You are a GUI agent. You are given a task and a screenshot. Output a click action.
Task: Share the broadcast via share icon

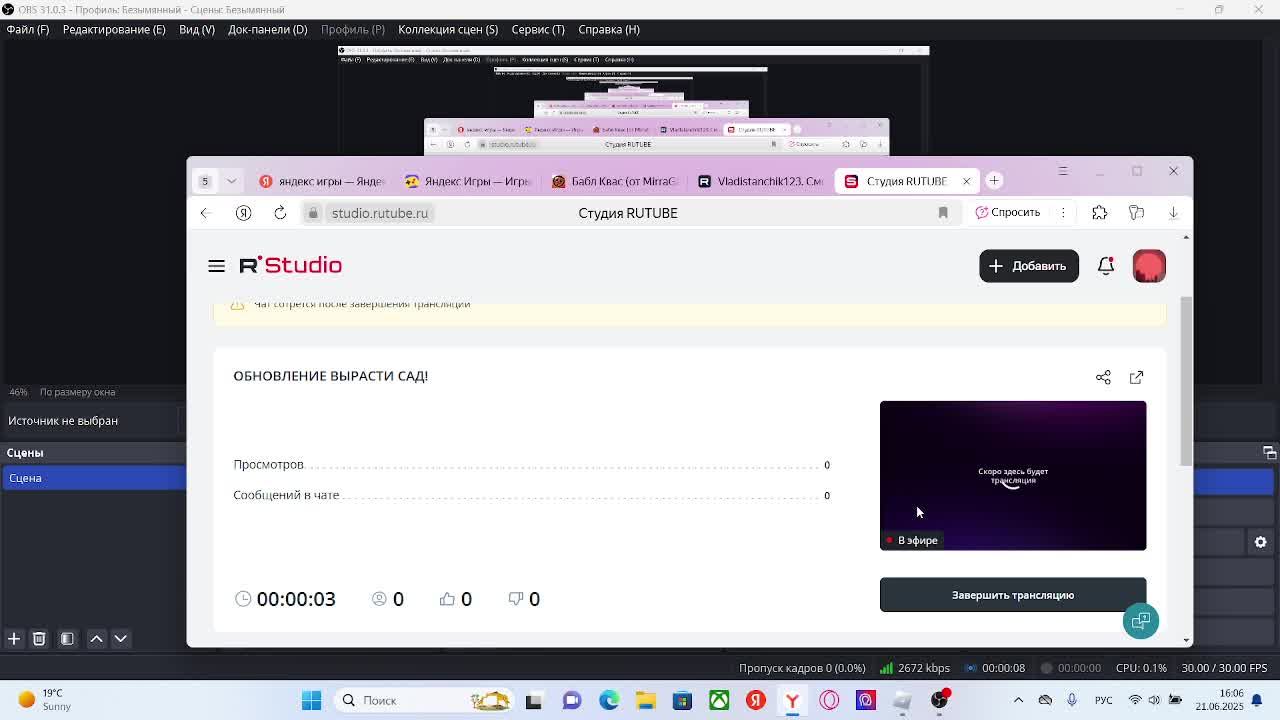pos(1103,377)
